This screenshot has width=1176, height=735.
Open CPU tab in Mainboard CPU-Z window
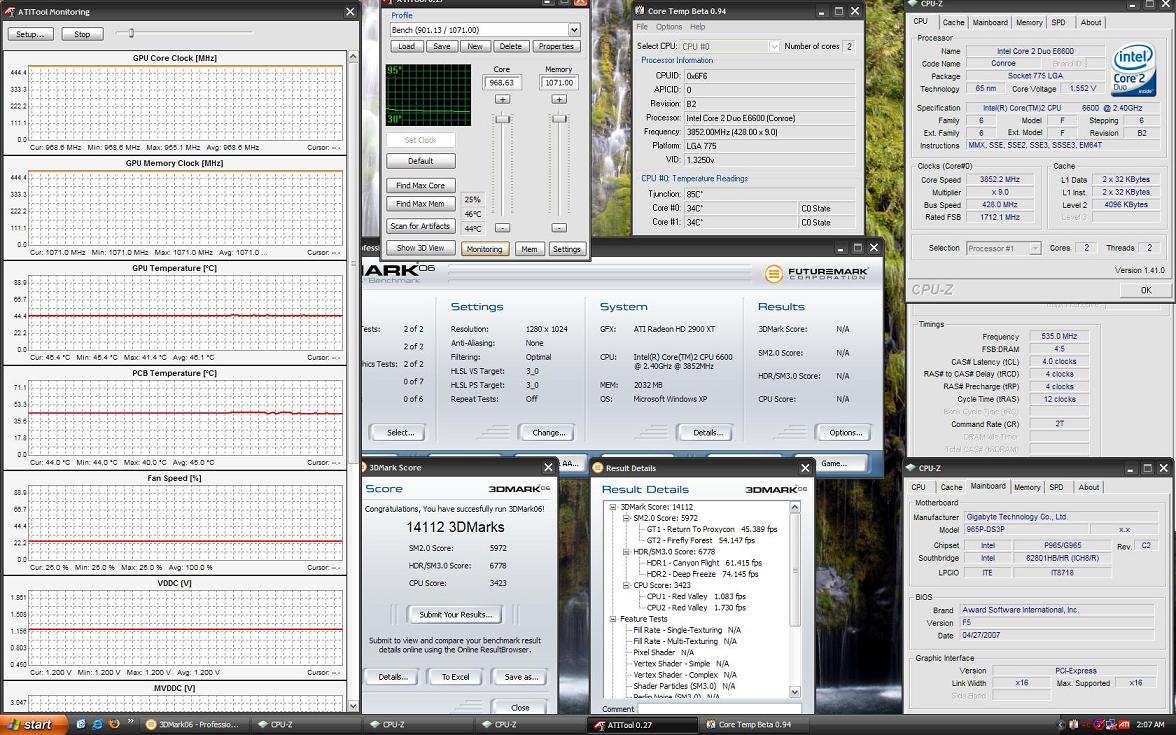pyautogui.click(x=919, y=488)
